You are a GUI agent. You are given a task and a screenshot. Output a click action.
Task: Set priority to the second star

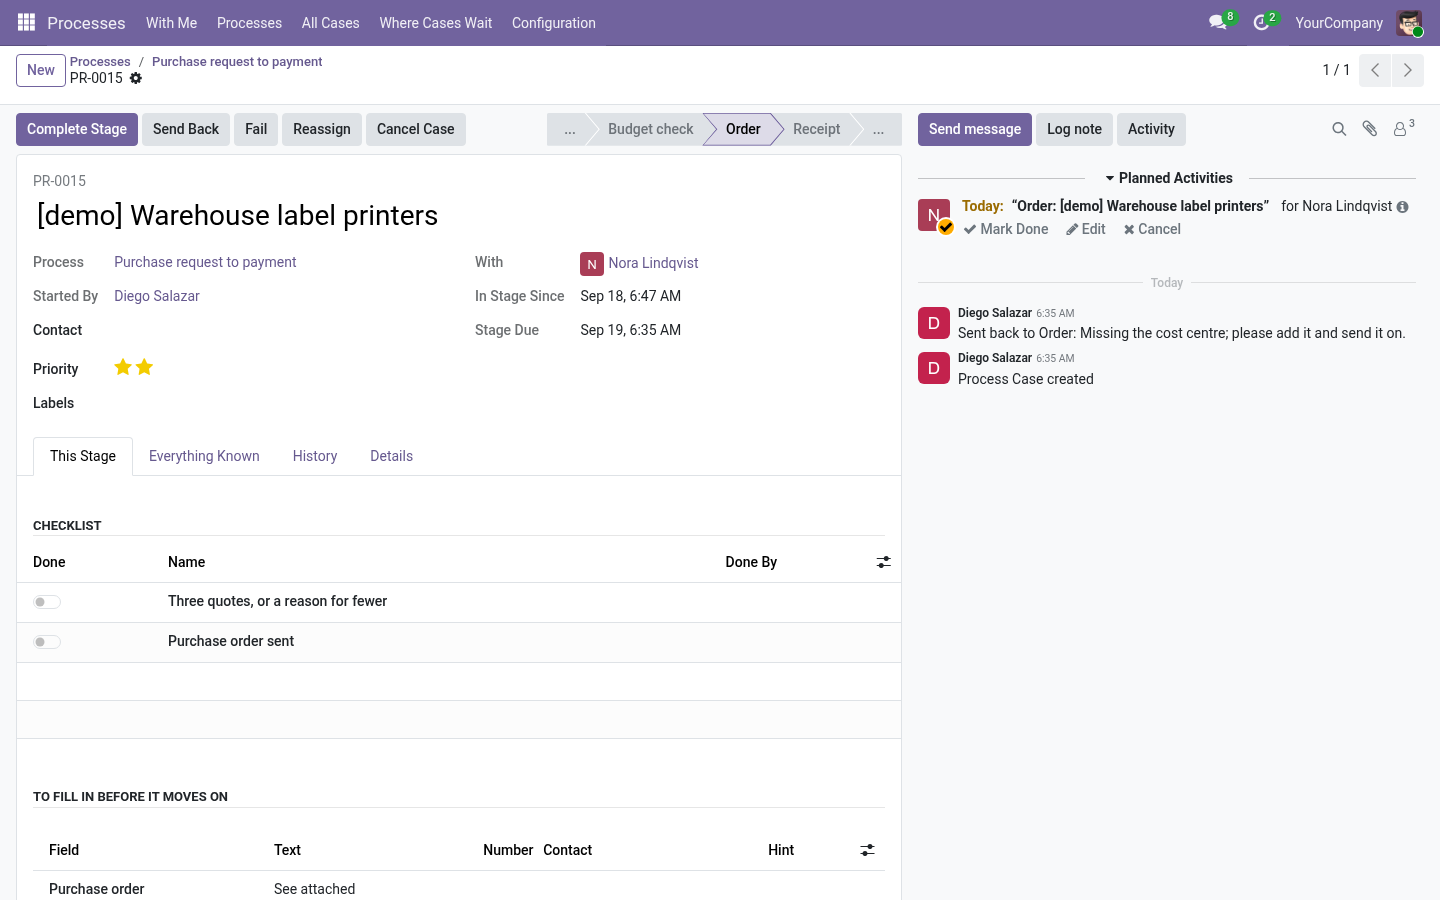coord(145,367)
